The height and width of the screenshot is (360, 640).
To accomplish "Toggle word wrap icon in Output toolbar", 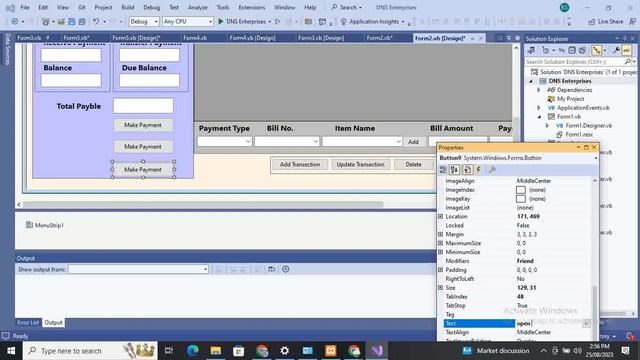I will coord(271,269).
